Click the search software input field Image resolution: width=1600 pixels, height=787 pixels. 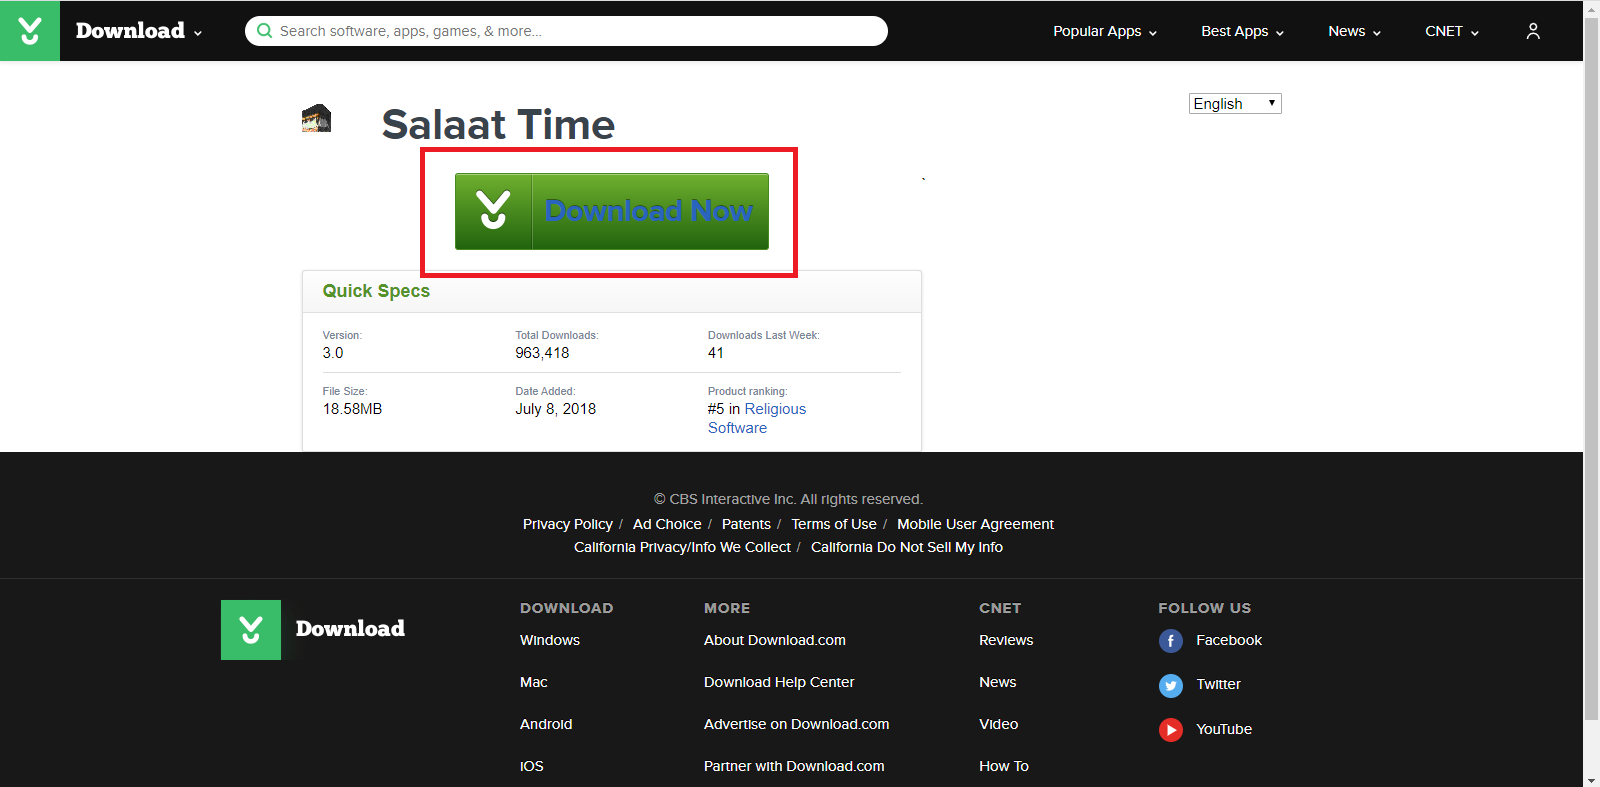coord(566,31)
